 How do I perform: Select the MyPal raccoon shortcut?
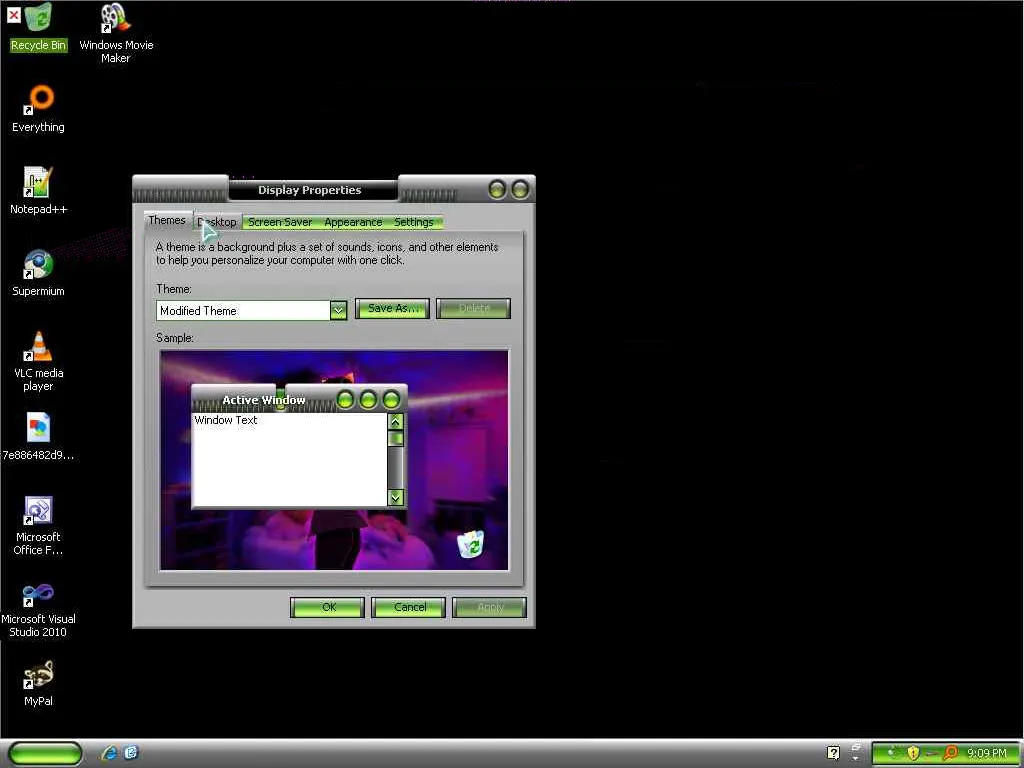[x=39, y=684]
